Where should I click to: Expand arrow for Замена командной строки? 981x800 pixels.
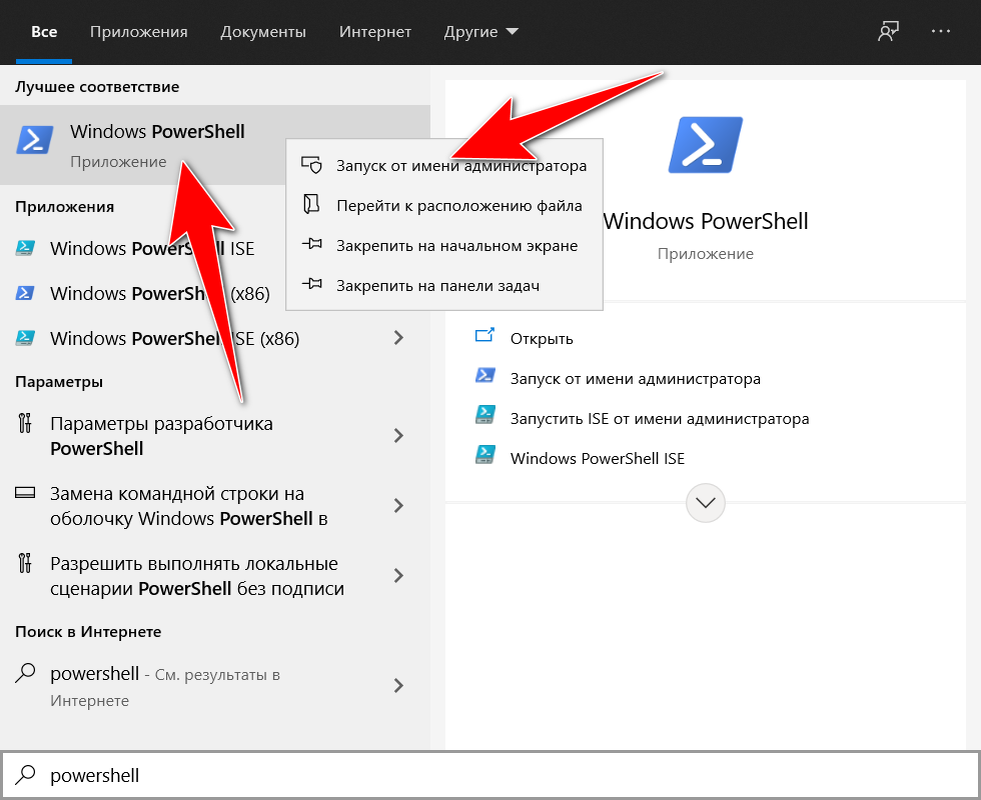coord(399,506)
